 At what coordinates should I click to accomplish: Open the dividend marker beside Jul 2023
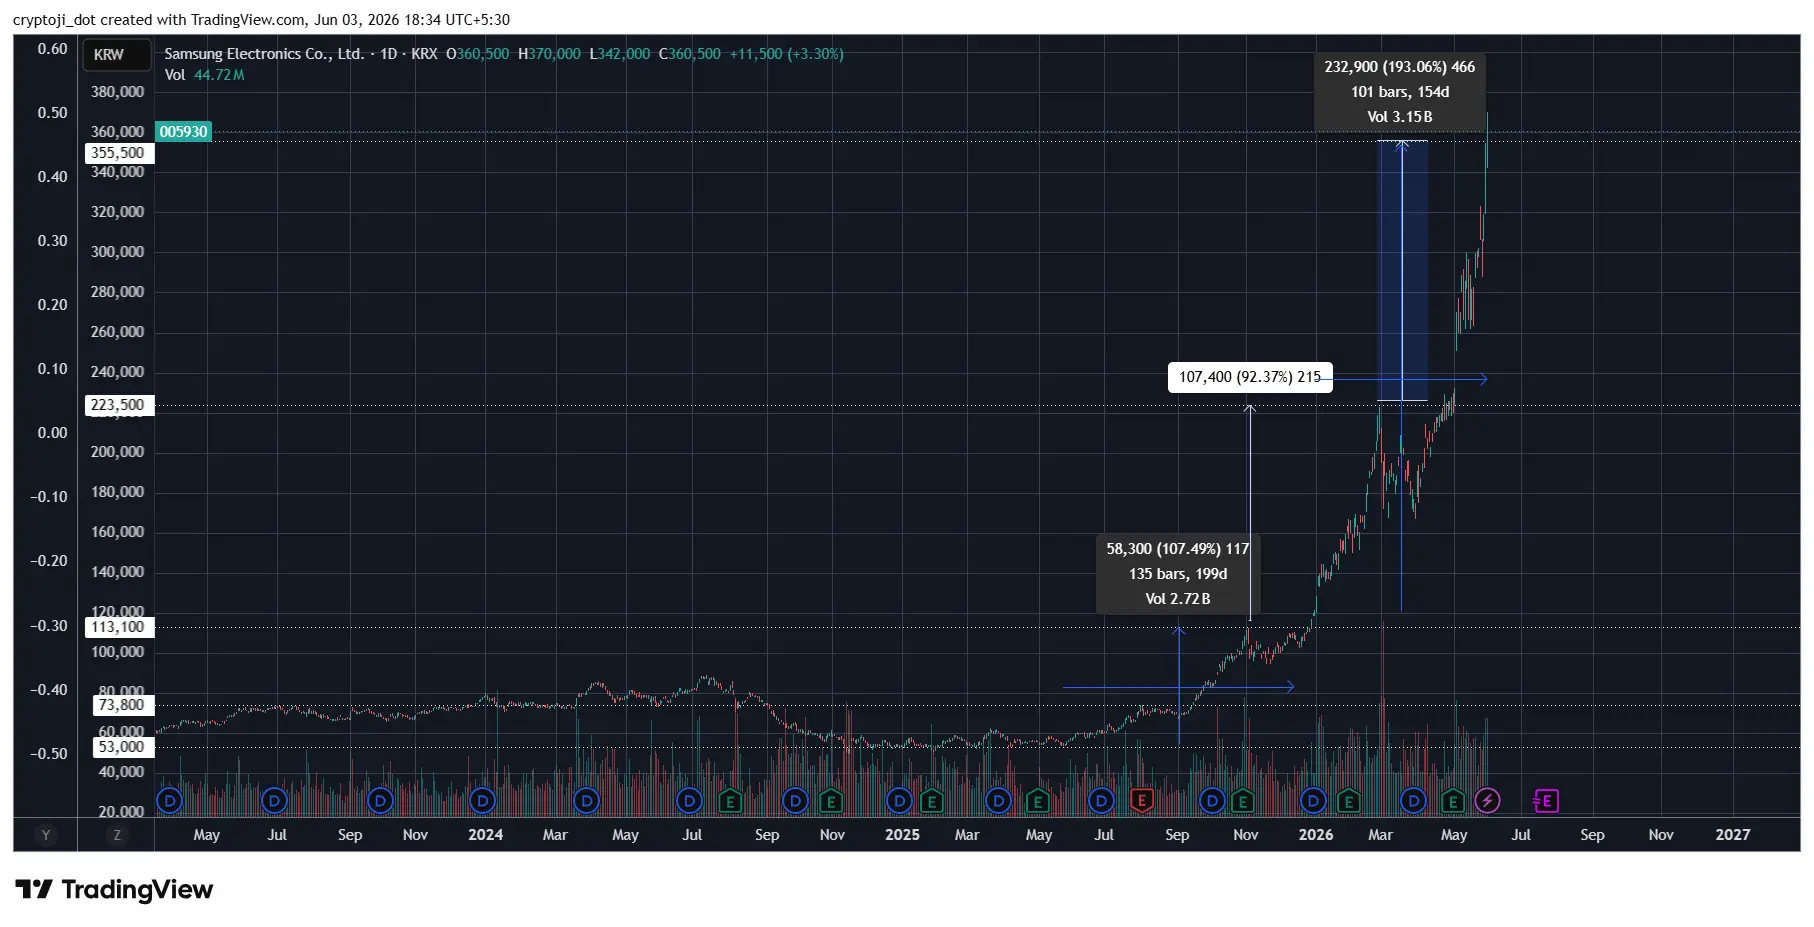274,801
